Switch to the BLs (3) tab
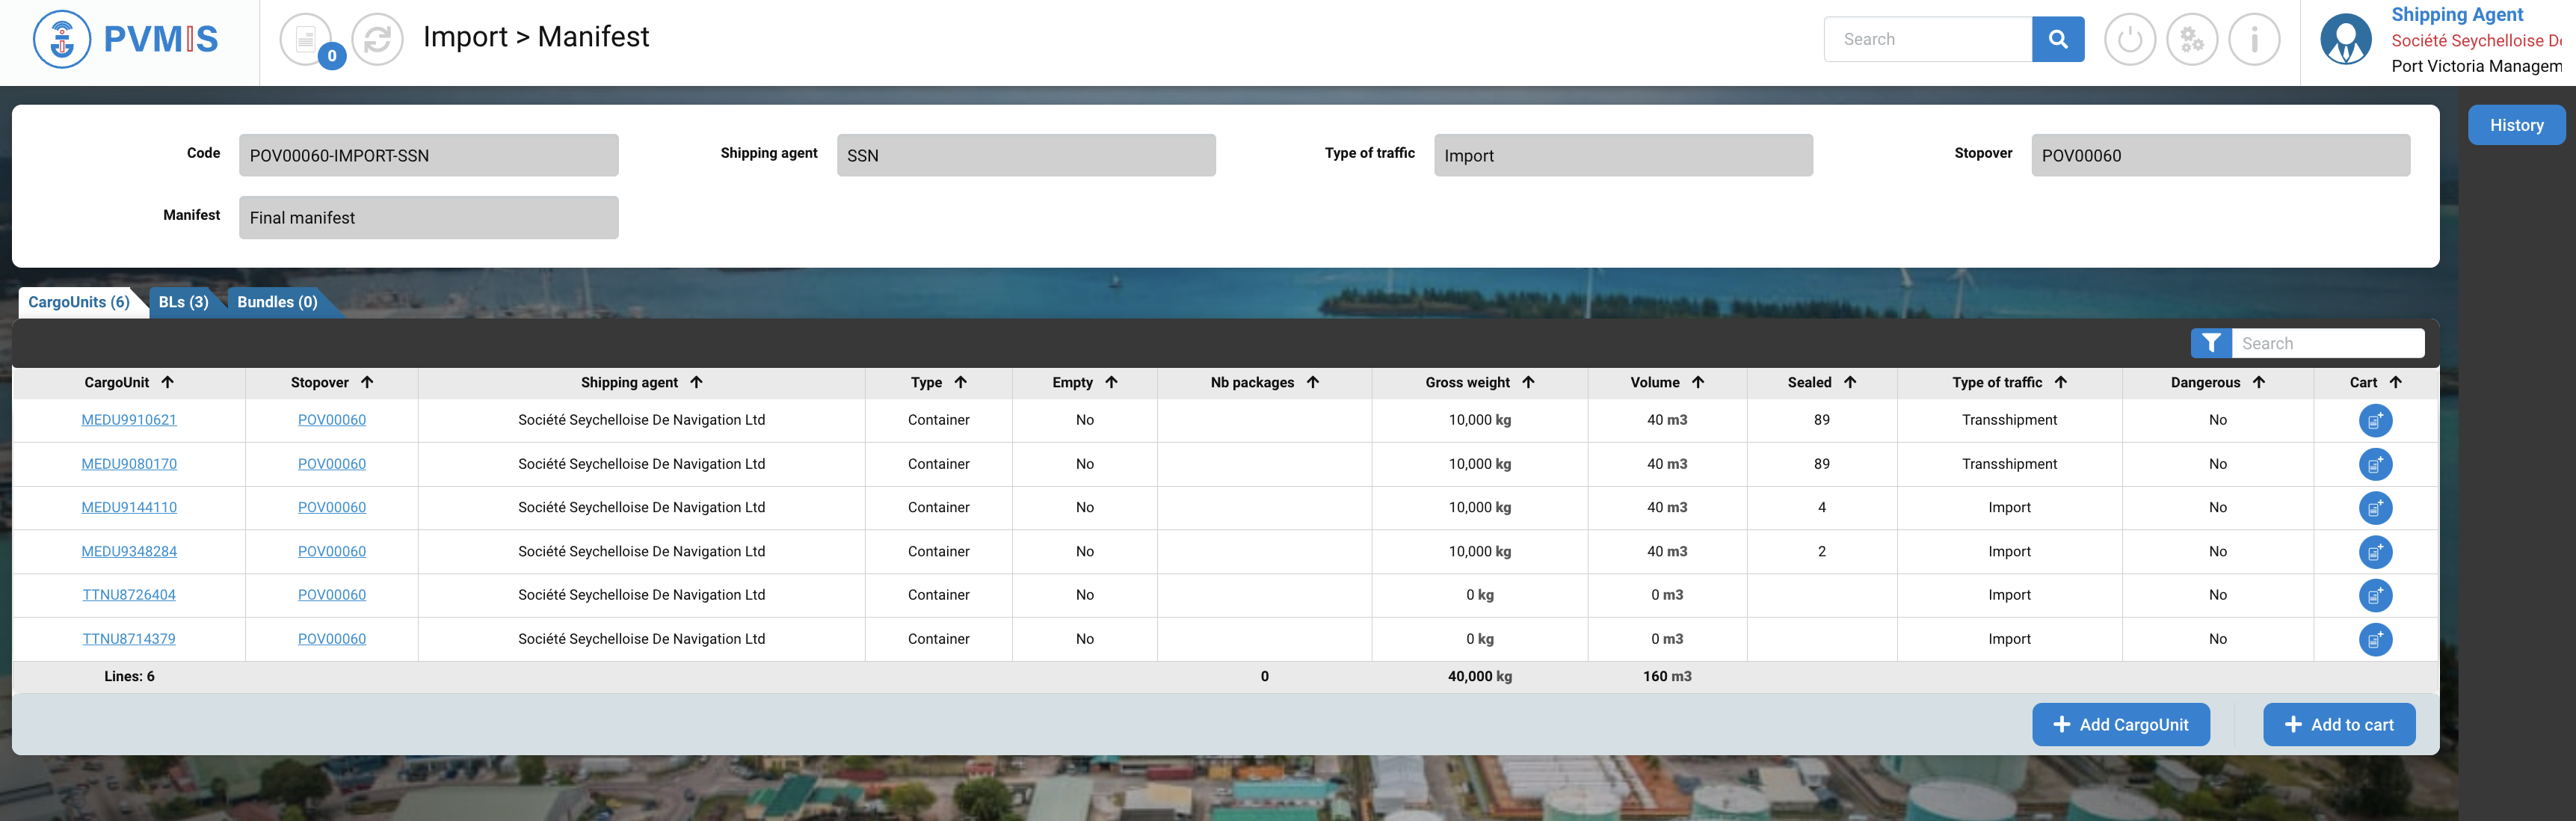This screenshot has width=2576, height=821. pyautogui.click(x=183, y=302)
